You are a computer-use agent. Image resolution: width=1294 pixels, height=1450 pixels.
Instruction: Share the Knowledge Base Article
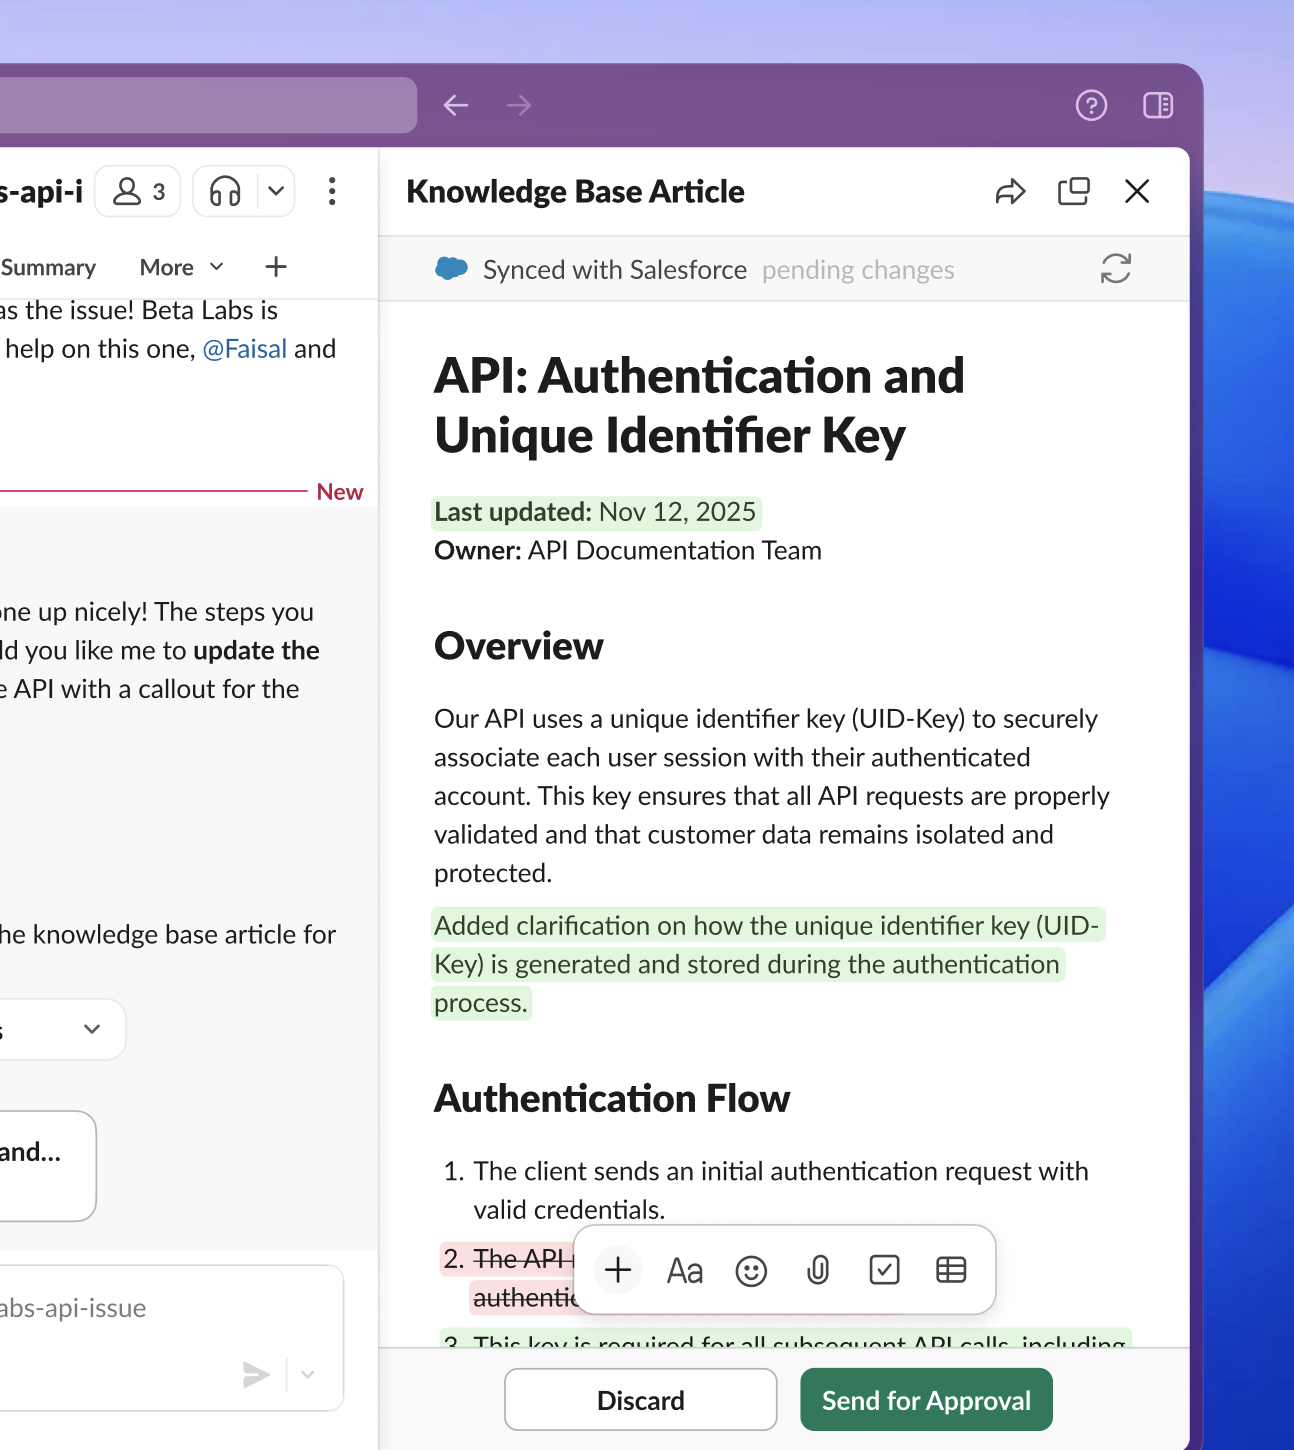1011,191
